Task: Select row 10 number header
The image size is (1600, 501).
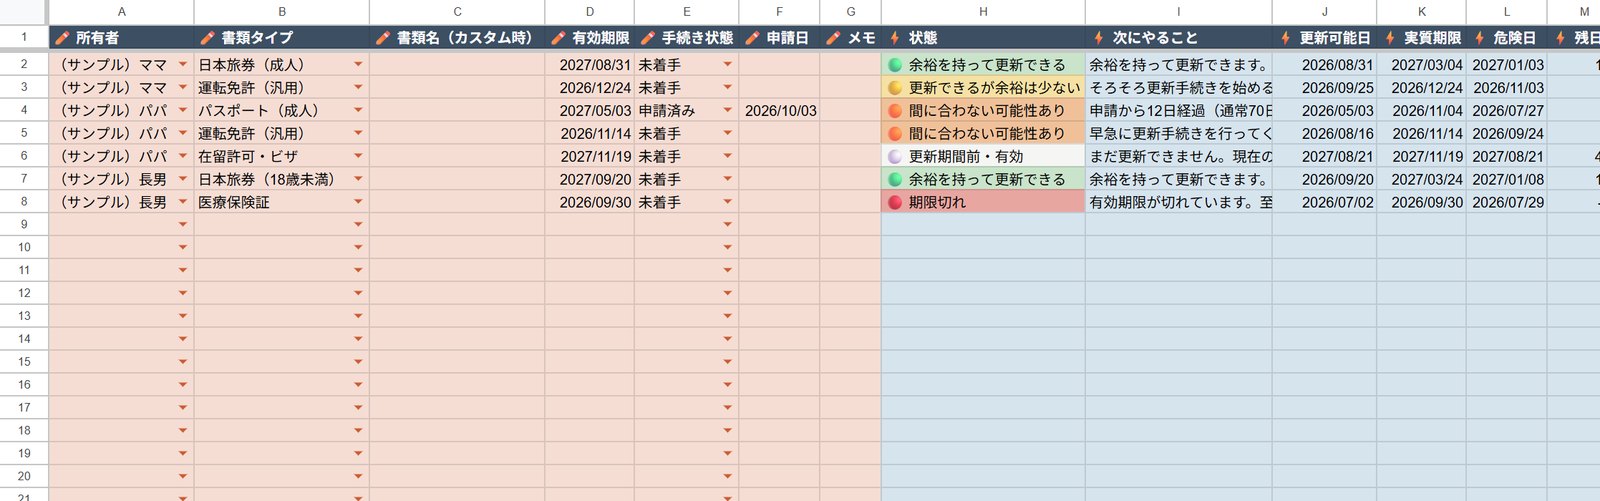Action: coord(24,247)
